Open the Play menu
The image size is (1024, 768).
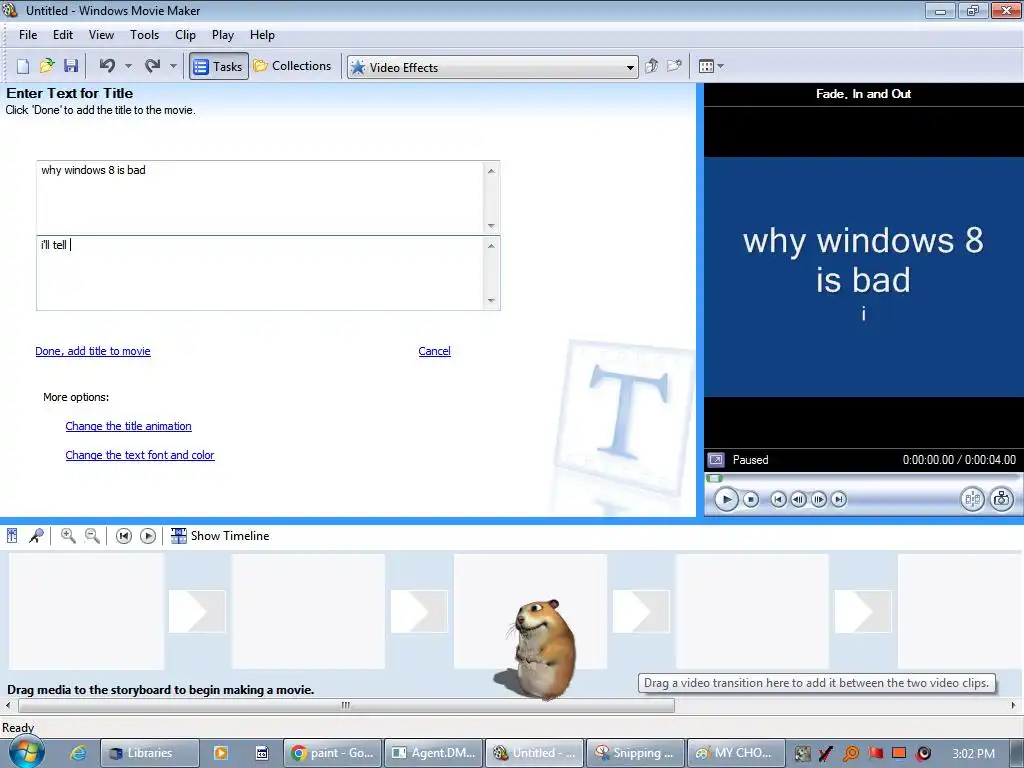pyautogui.click(x=223, y=35)
